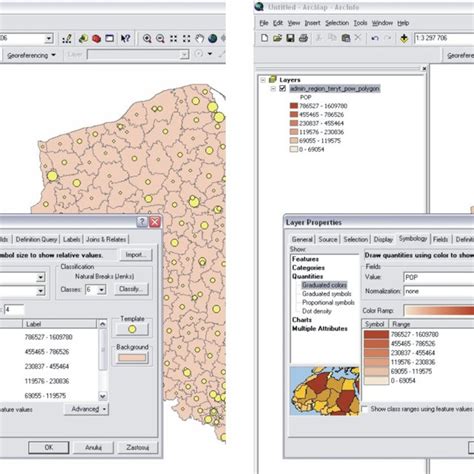This screenshot has height=474, width=474.
Task: Click the Add Data plus icon
Action: [404, 38]
